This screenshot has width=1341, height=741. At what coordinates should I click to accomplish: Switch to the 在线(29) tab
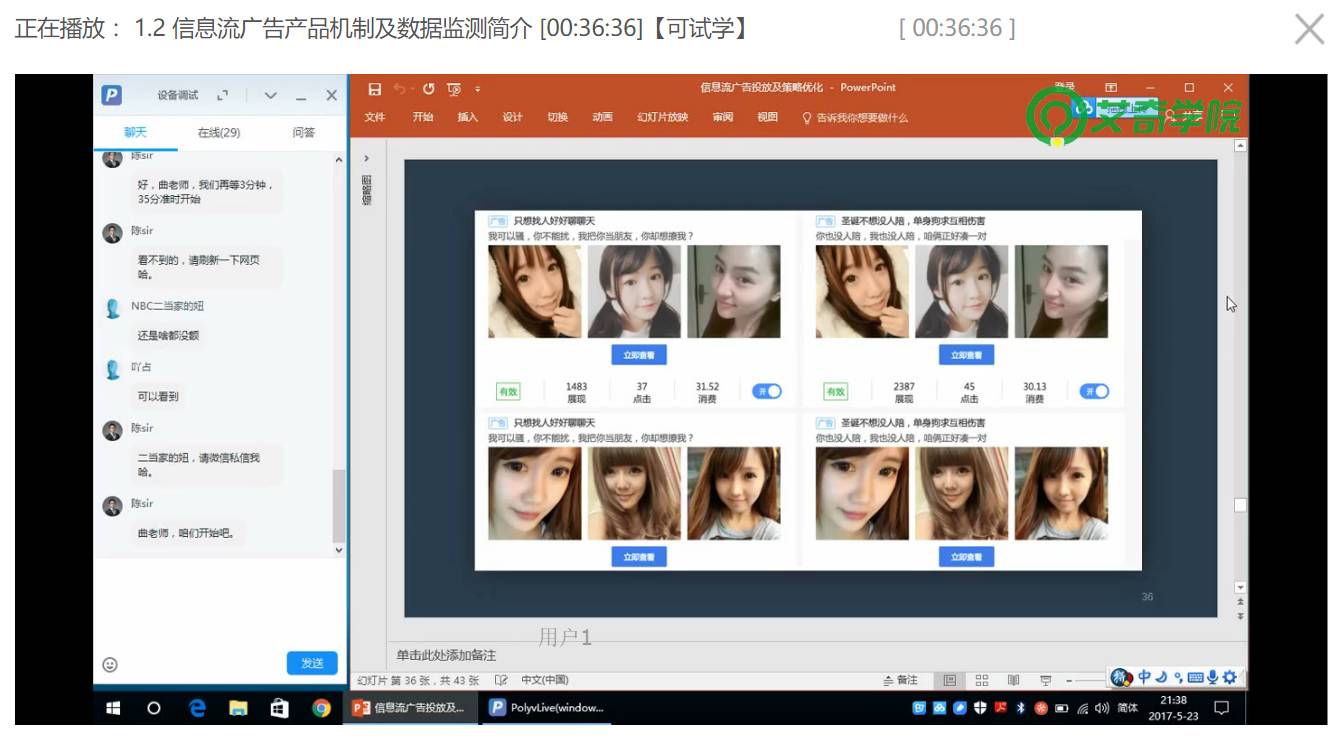pos(219,132)
